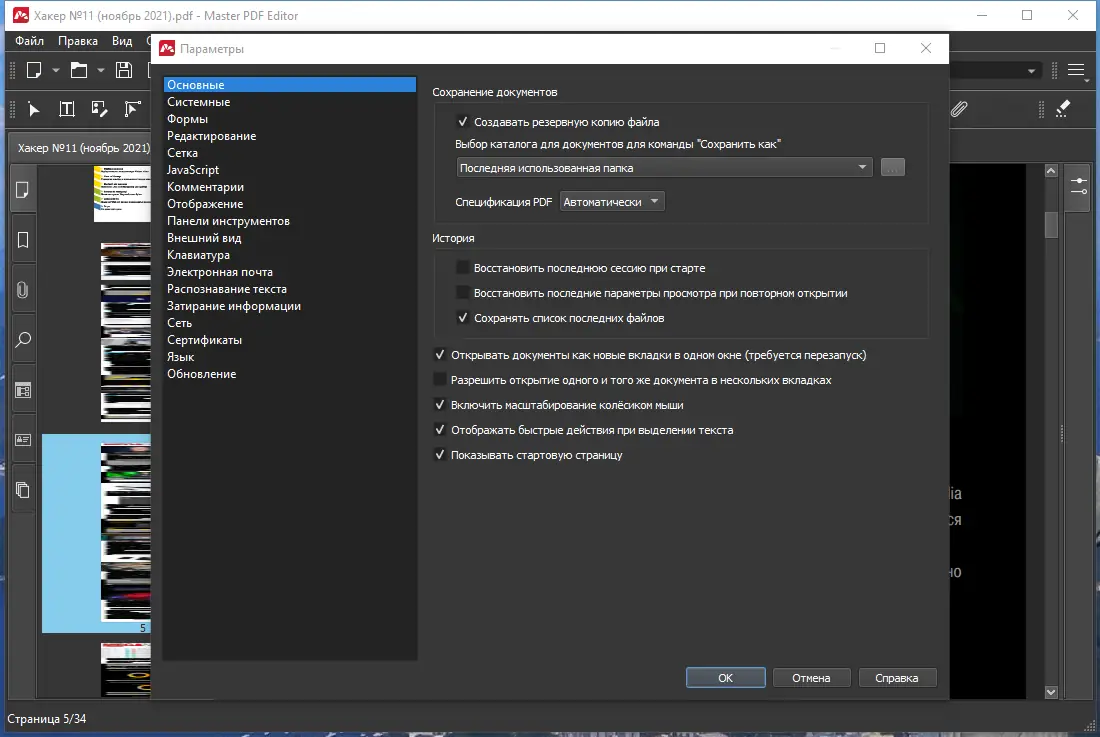Click the scrollbar down arrow
Screen dimensions: 1100x737
1050,692
